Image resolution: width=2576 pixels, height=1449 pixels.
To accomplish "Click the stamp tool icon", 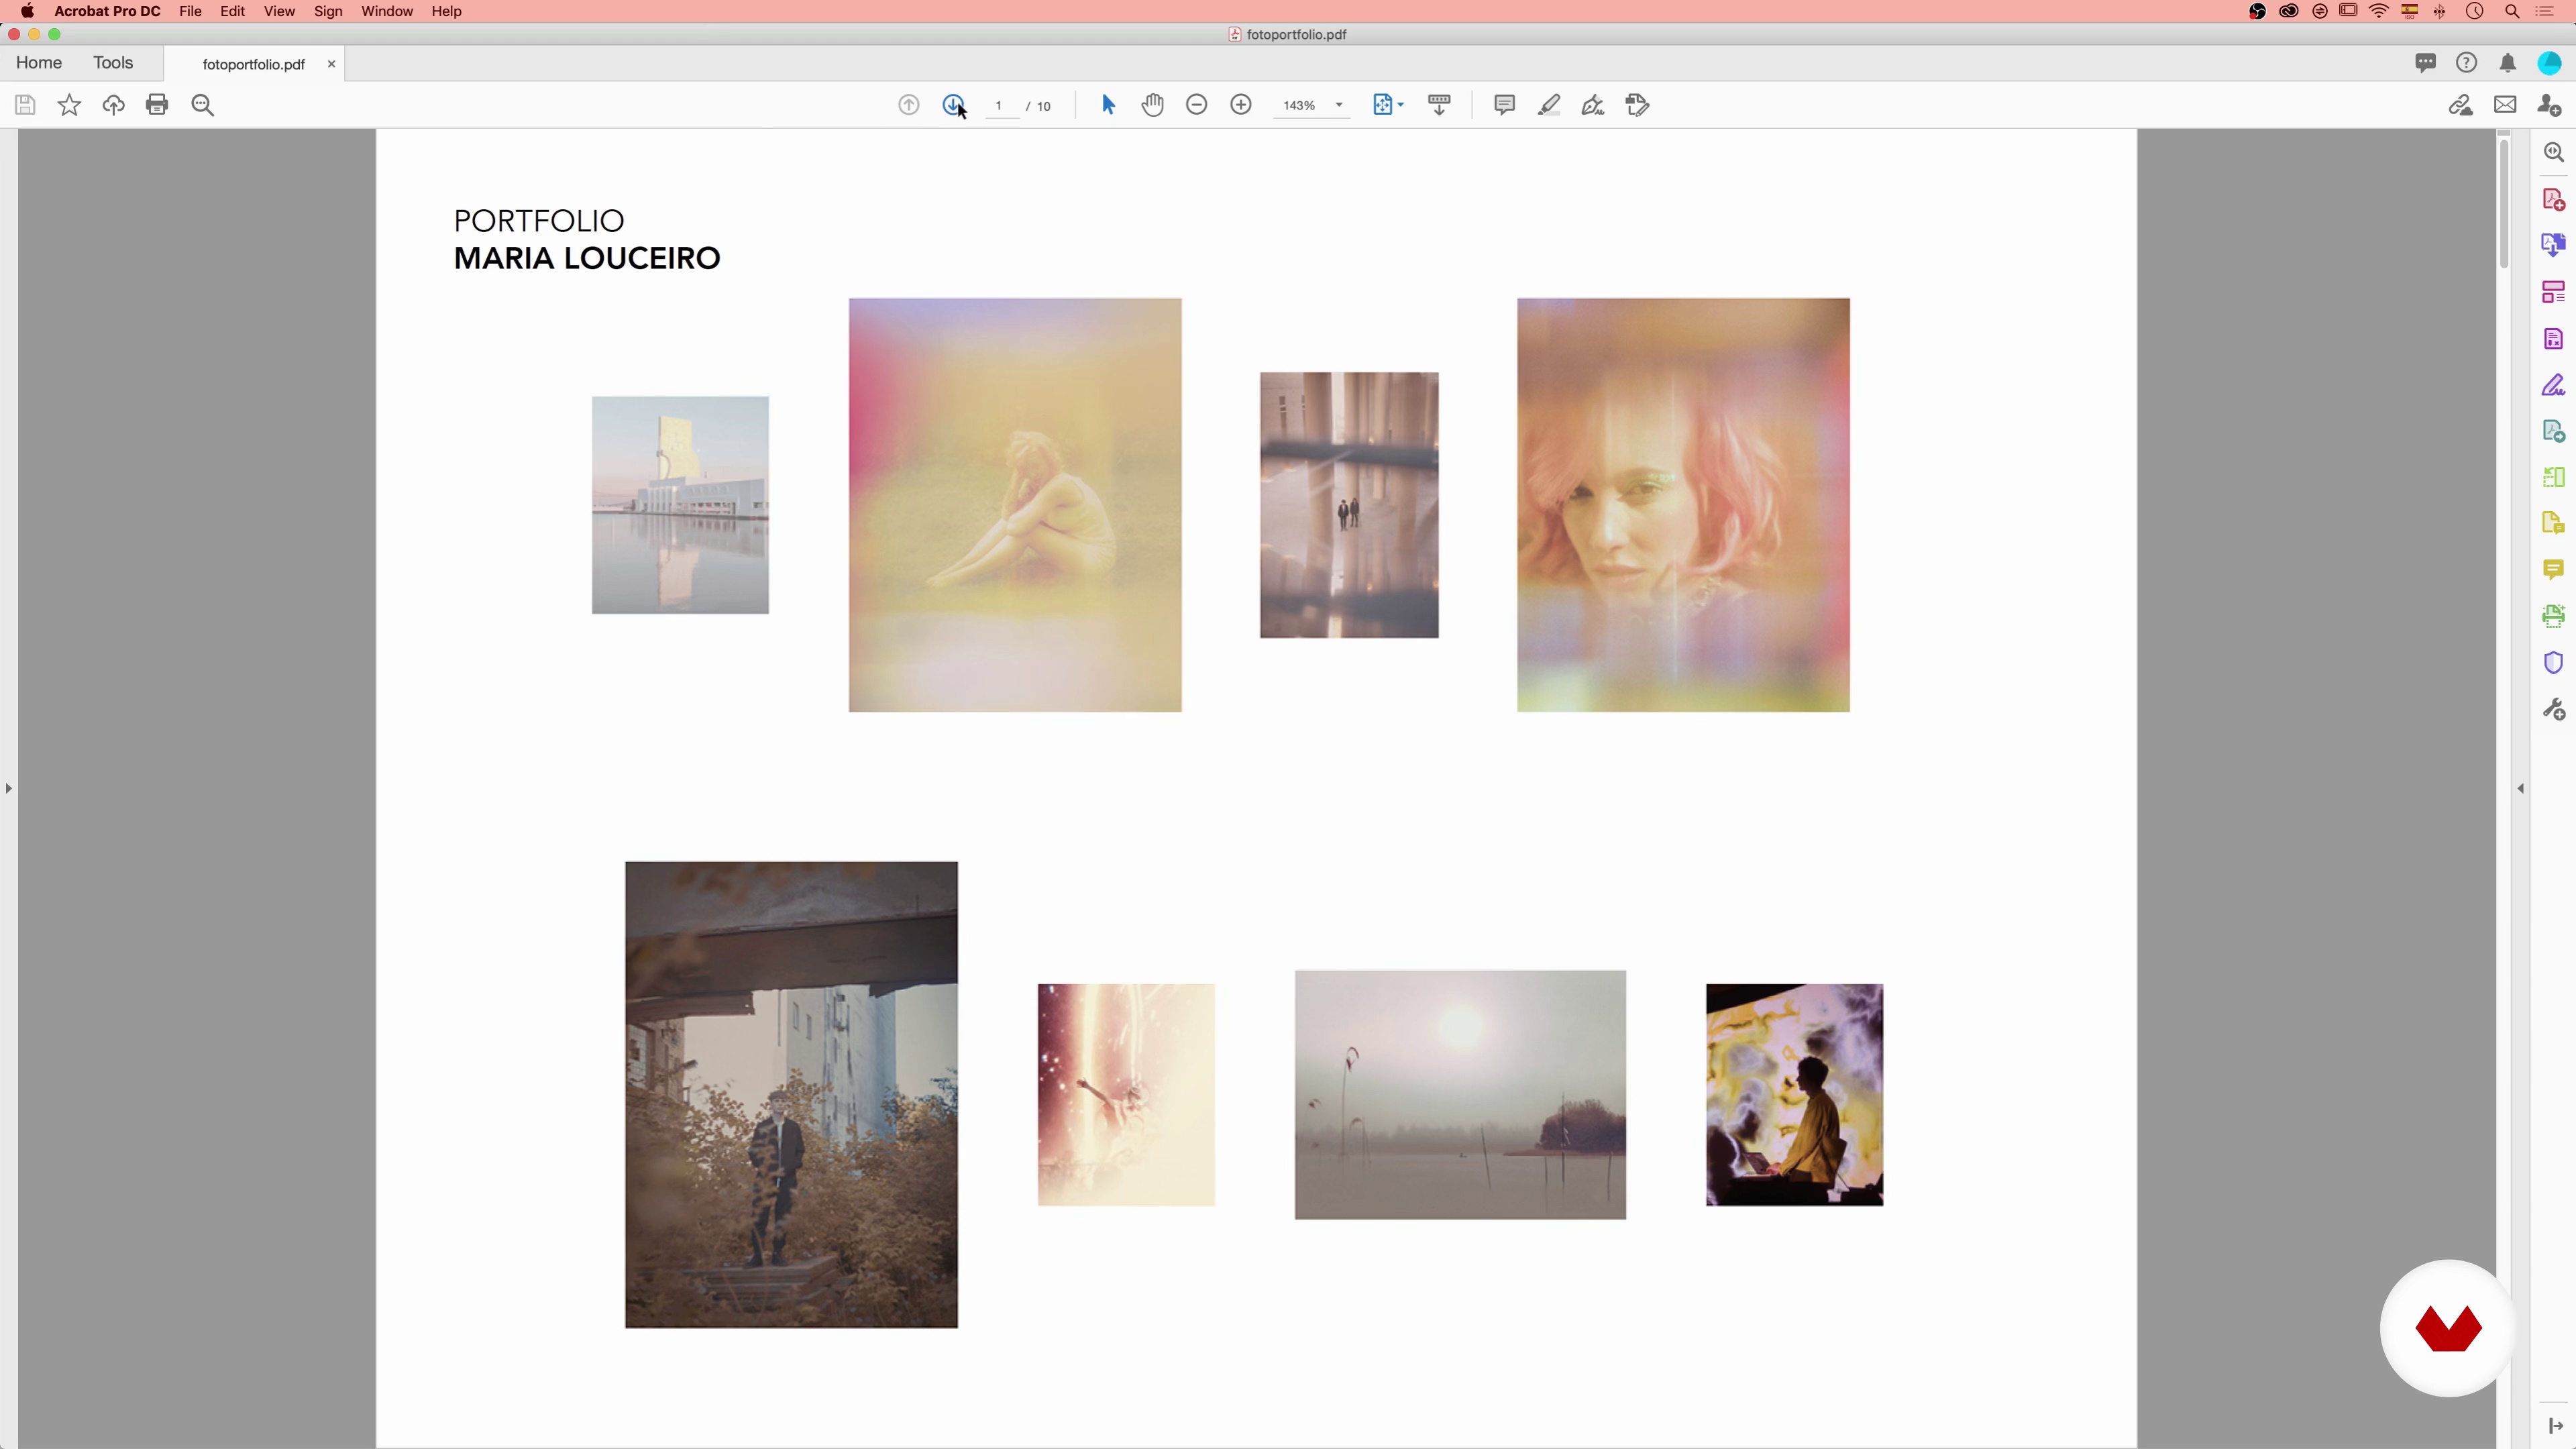I will (x=1637, y=105).
